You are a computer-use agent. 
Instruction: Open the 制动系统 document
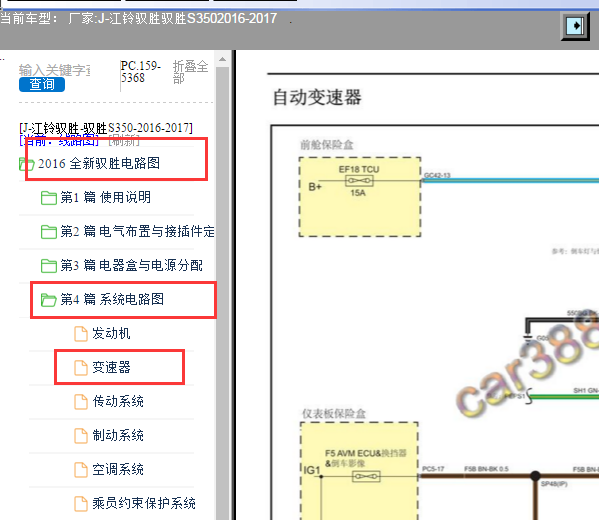(118, 436)
